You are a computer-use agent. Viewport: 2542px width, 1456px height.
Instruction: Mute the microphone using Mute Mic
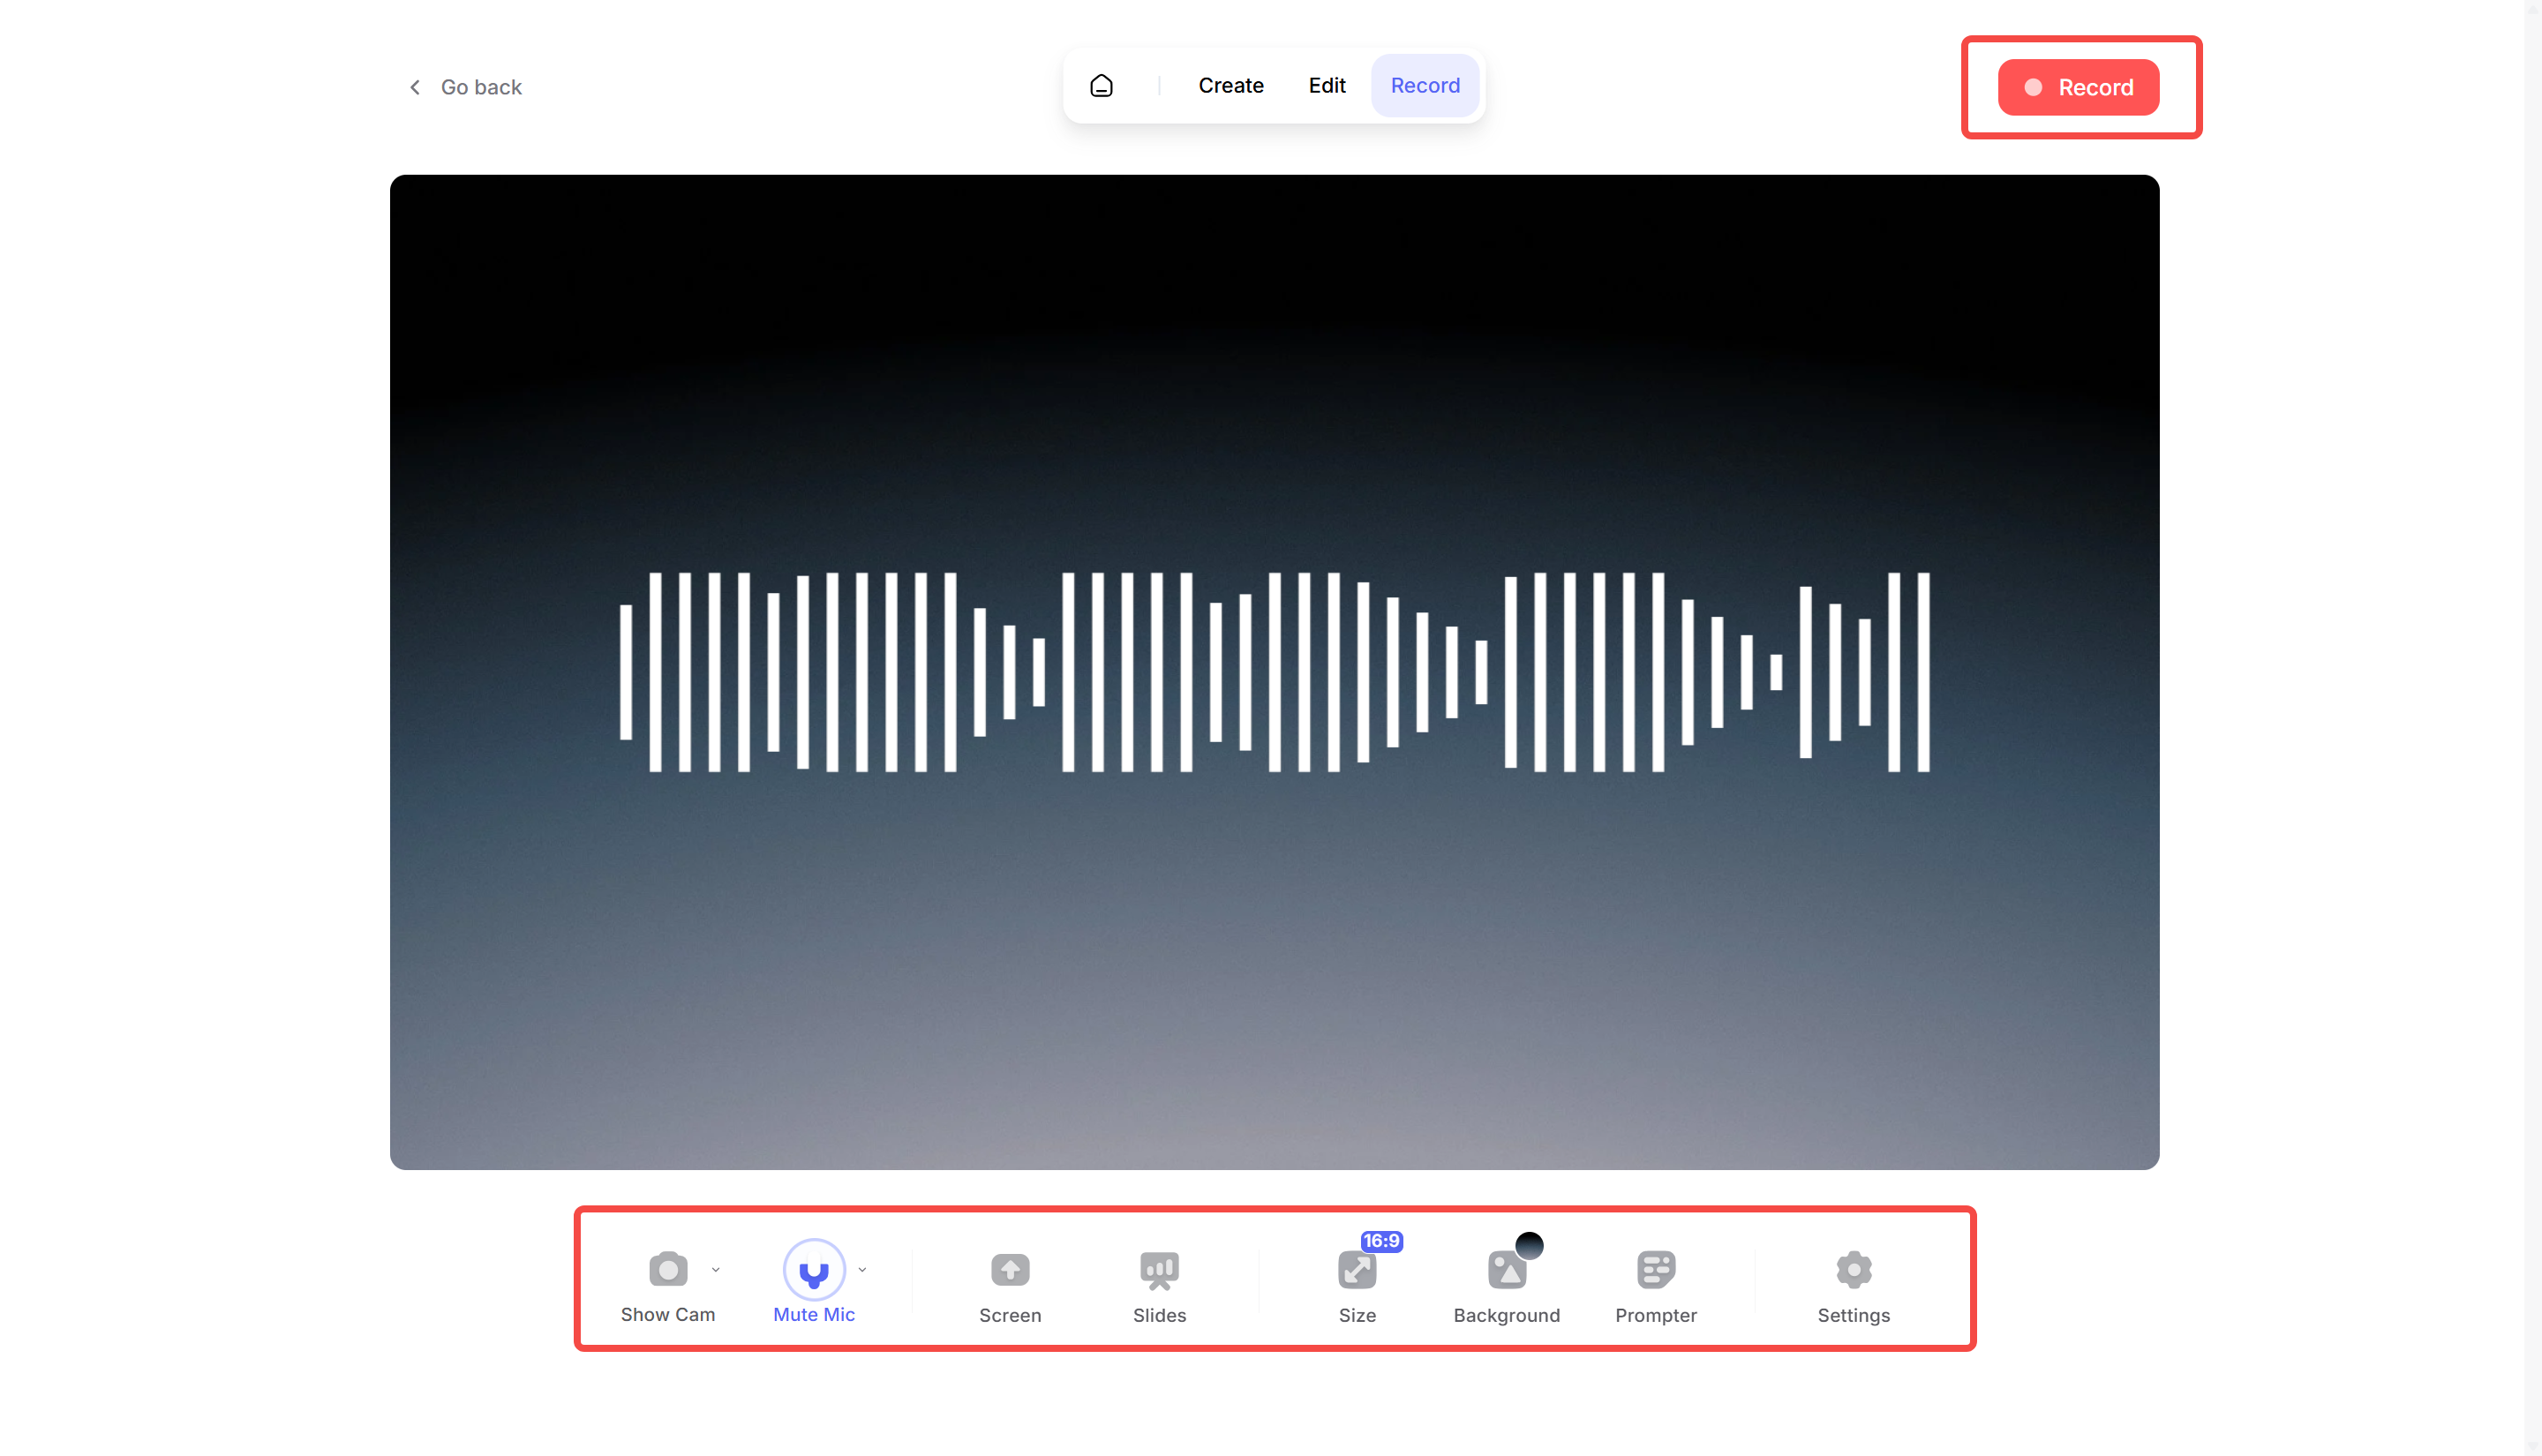814,1271
